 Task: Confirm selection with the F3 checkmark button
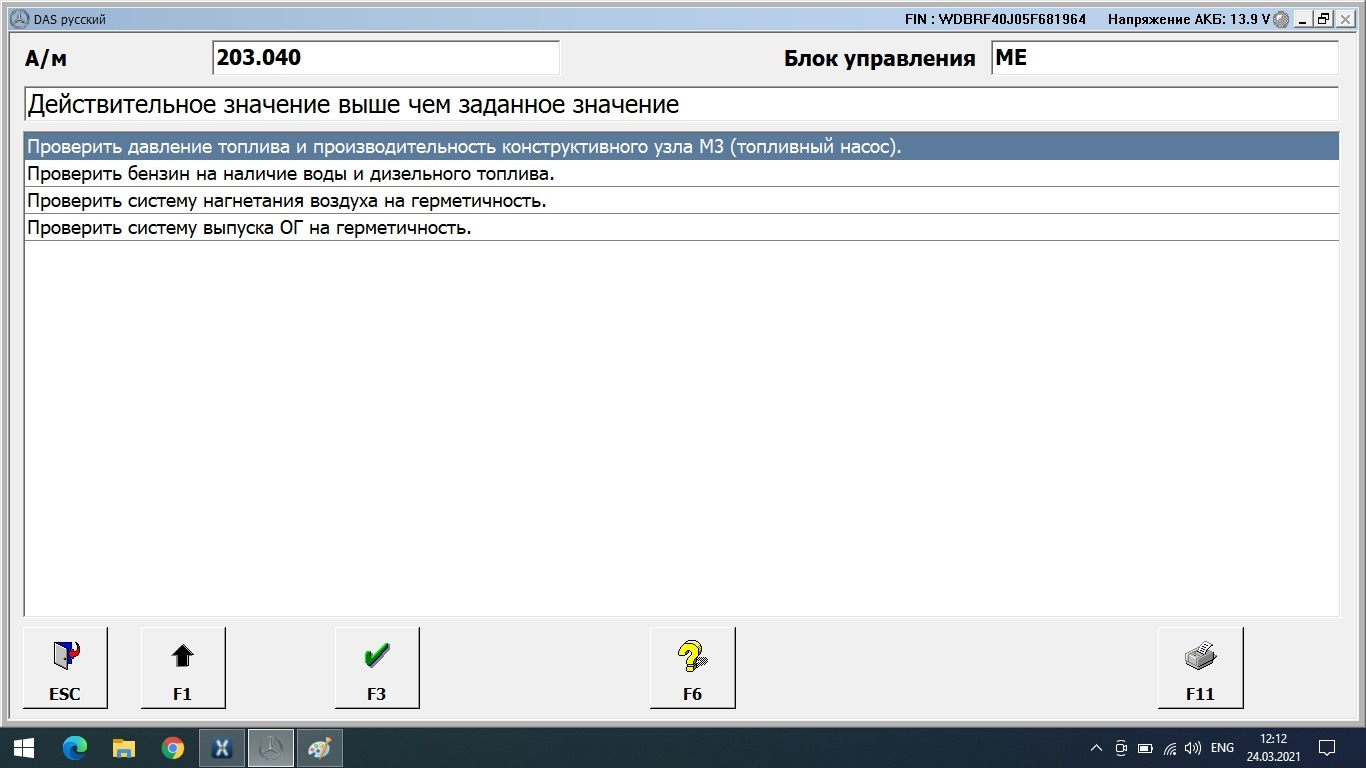point(377,668)
